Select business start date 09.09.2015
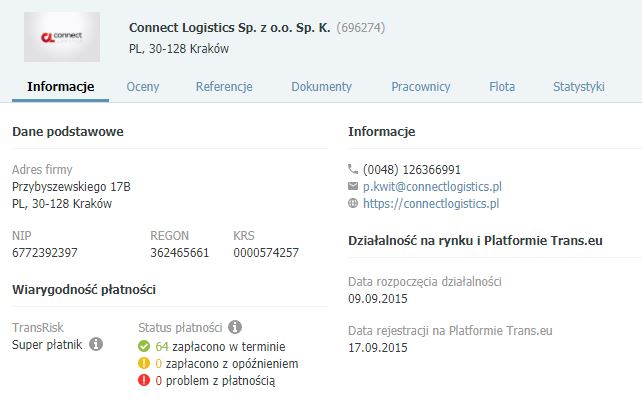 [378, 299]
